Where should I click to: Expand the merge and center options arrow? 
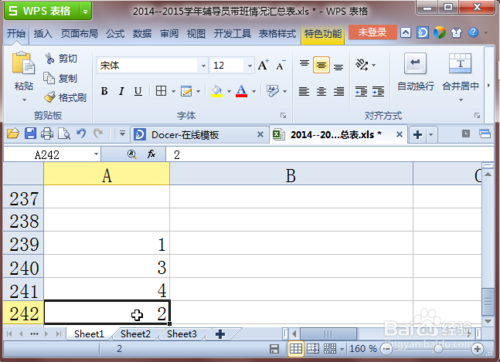tap(461, 100)
